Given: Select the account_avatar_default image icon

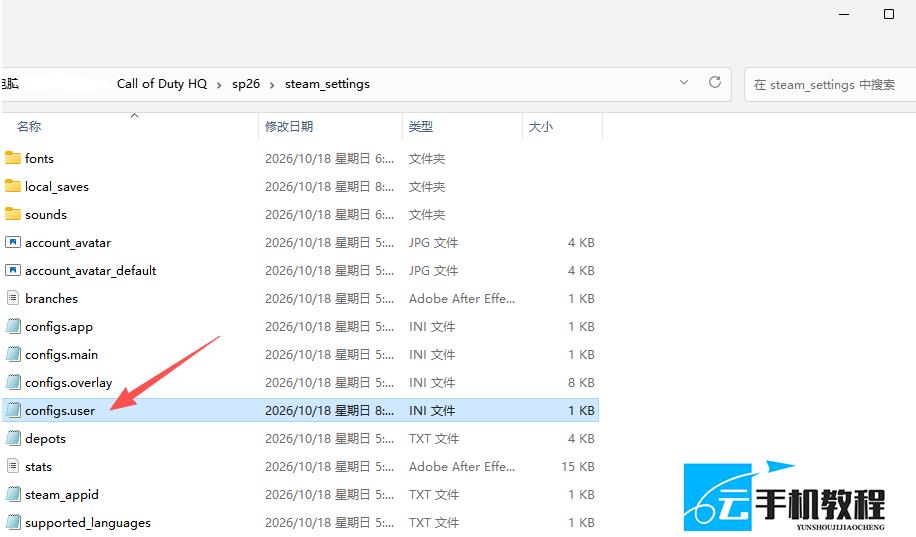Looking at the screenshot, I should pos(13,270).
